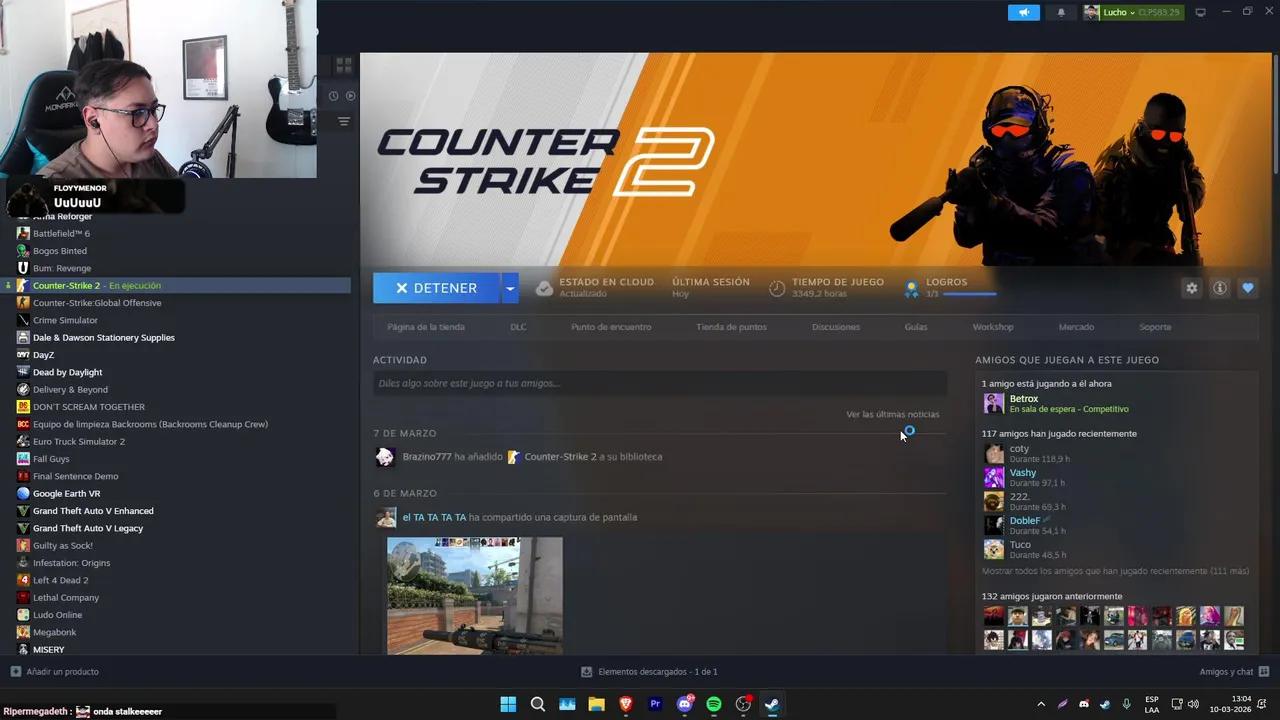
Task: Open Guías tab
Action: (916, 327)
